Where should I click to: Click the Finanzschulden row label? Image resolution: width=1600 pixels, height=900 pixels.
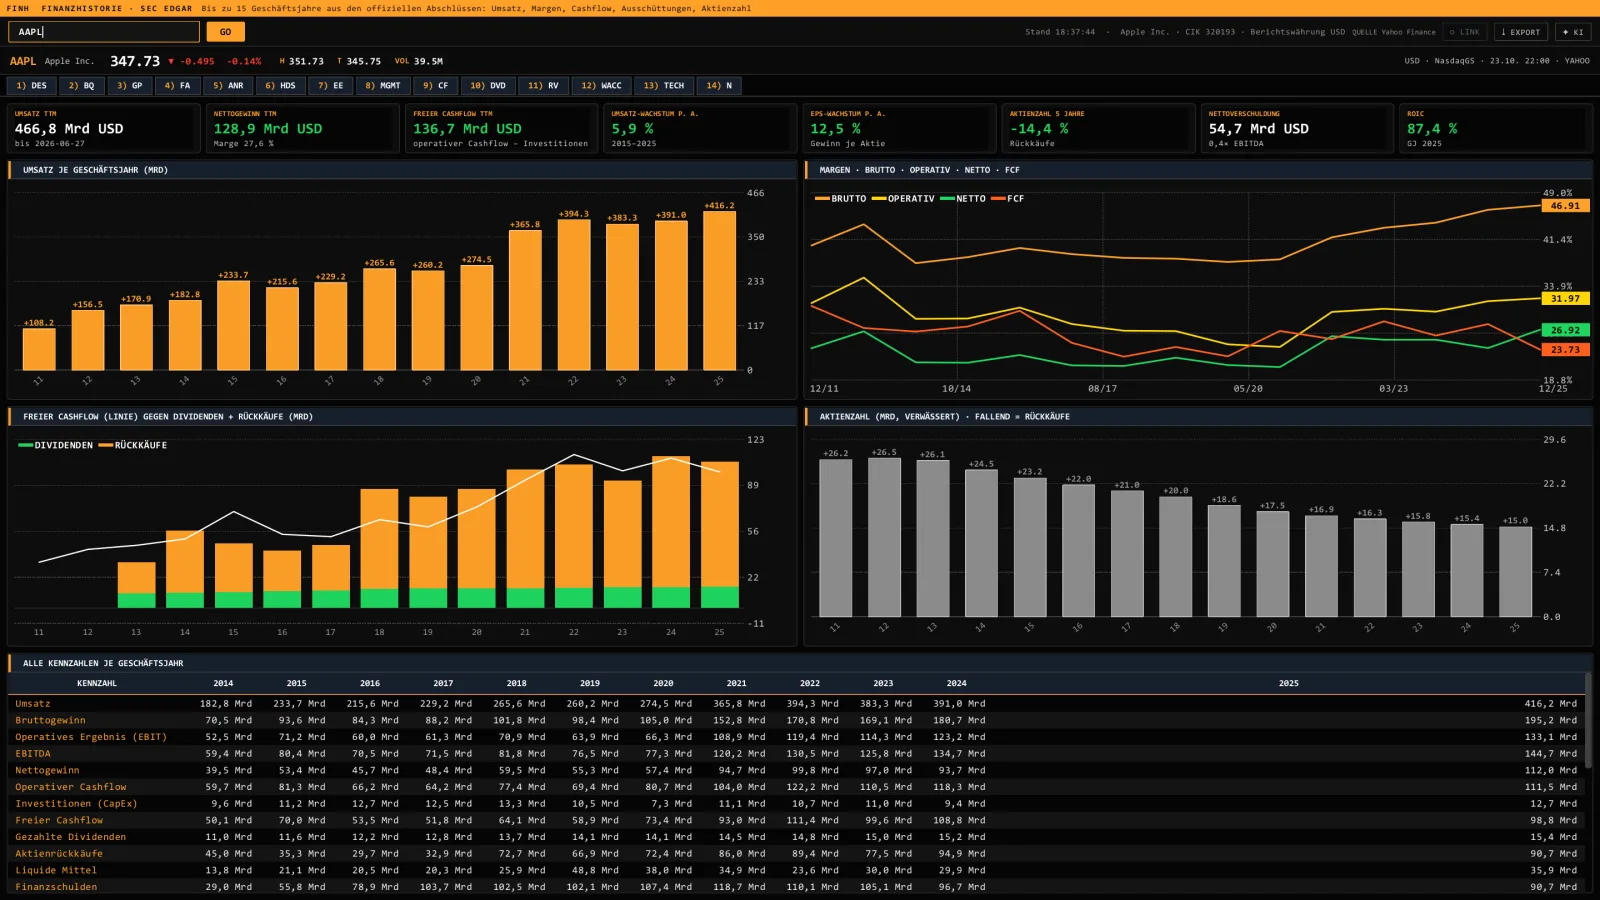(x=56, y=887)
